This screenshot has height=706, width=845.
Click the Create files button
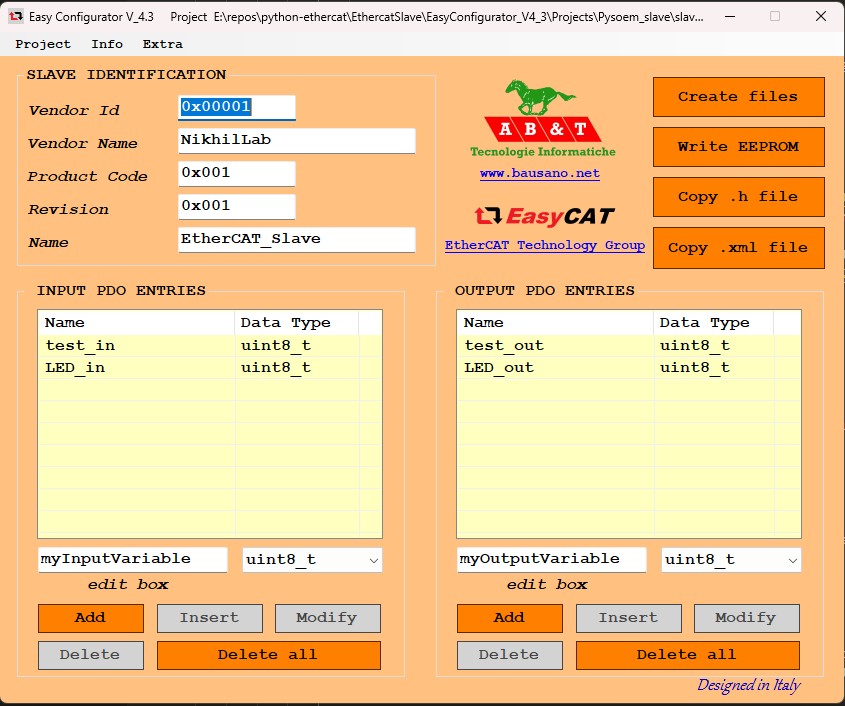coord(738,97)
